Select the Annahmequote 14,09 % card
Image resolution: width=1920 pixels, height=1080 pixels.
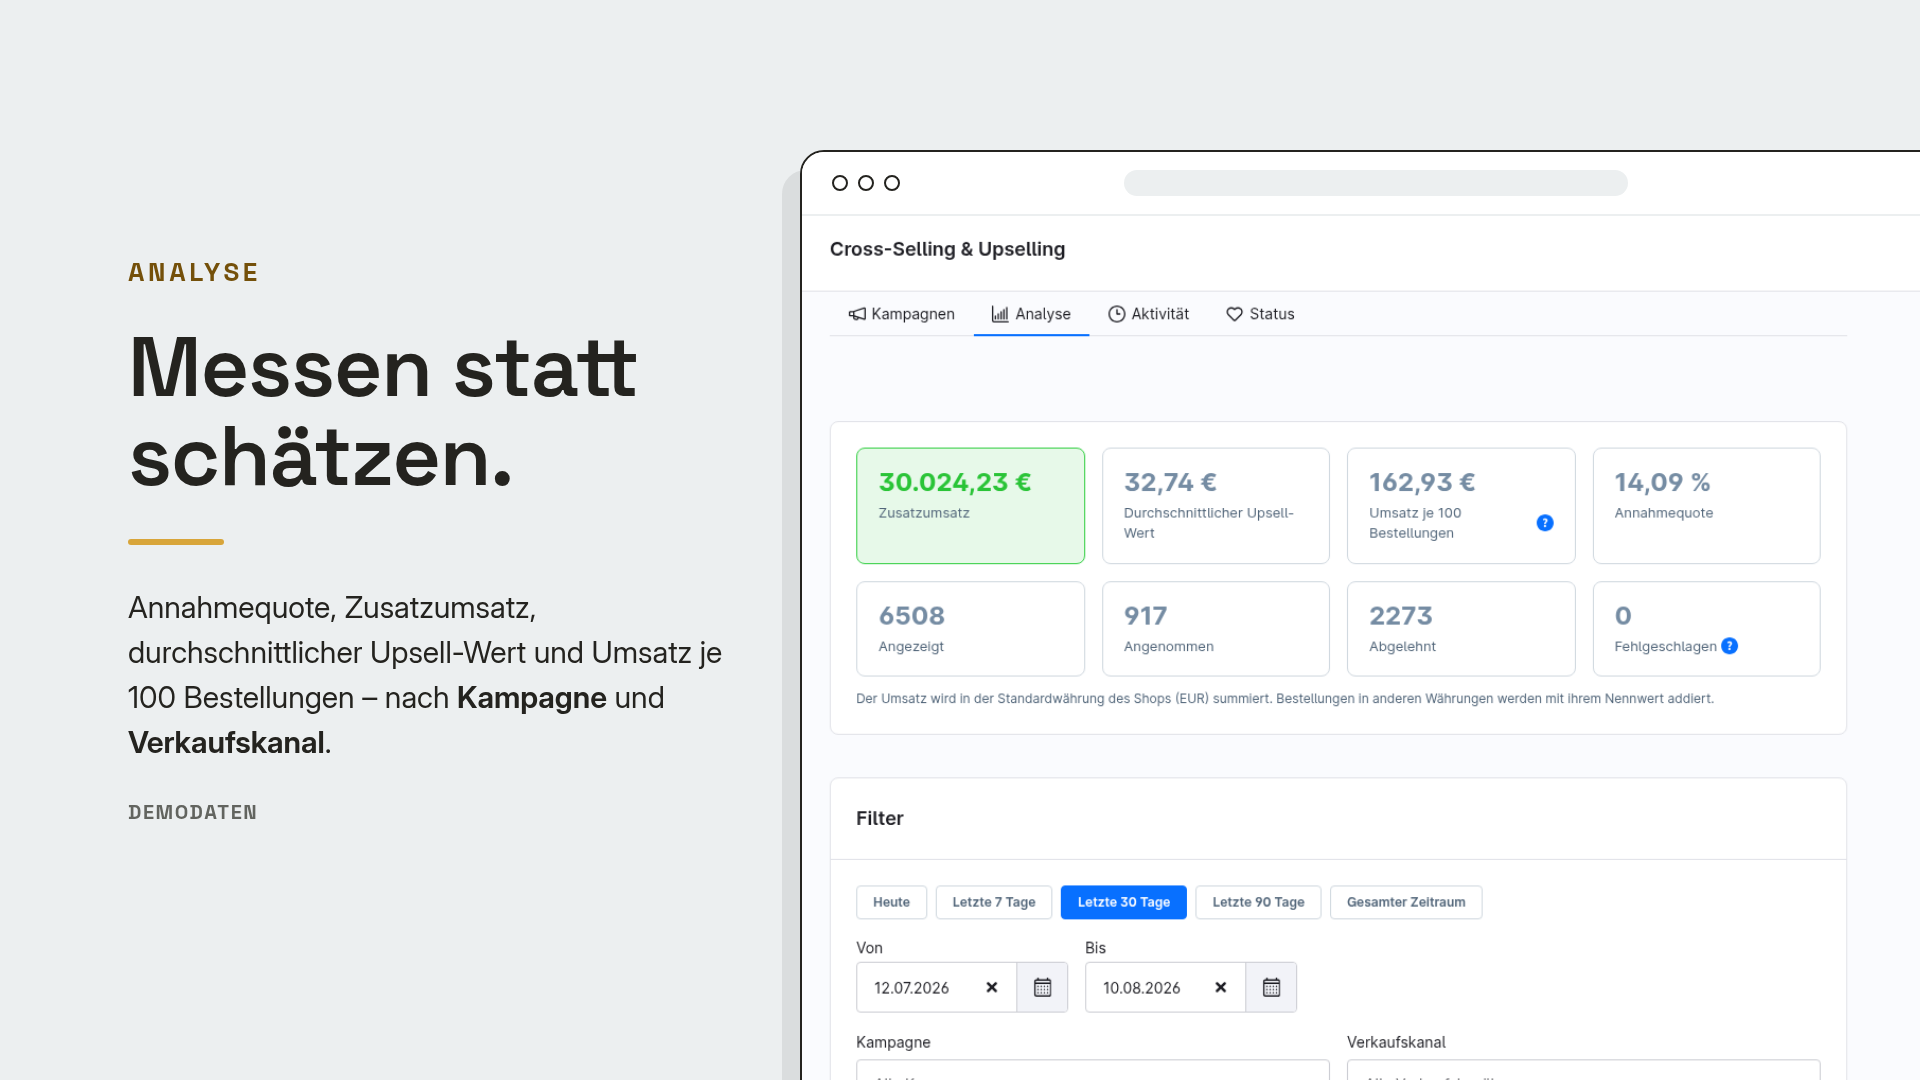[x=1706, y=506]
